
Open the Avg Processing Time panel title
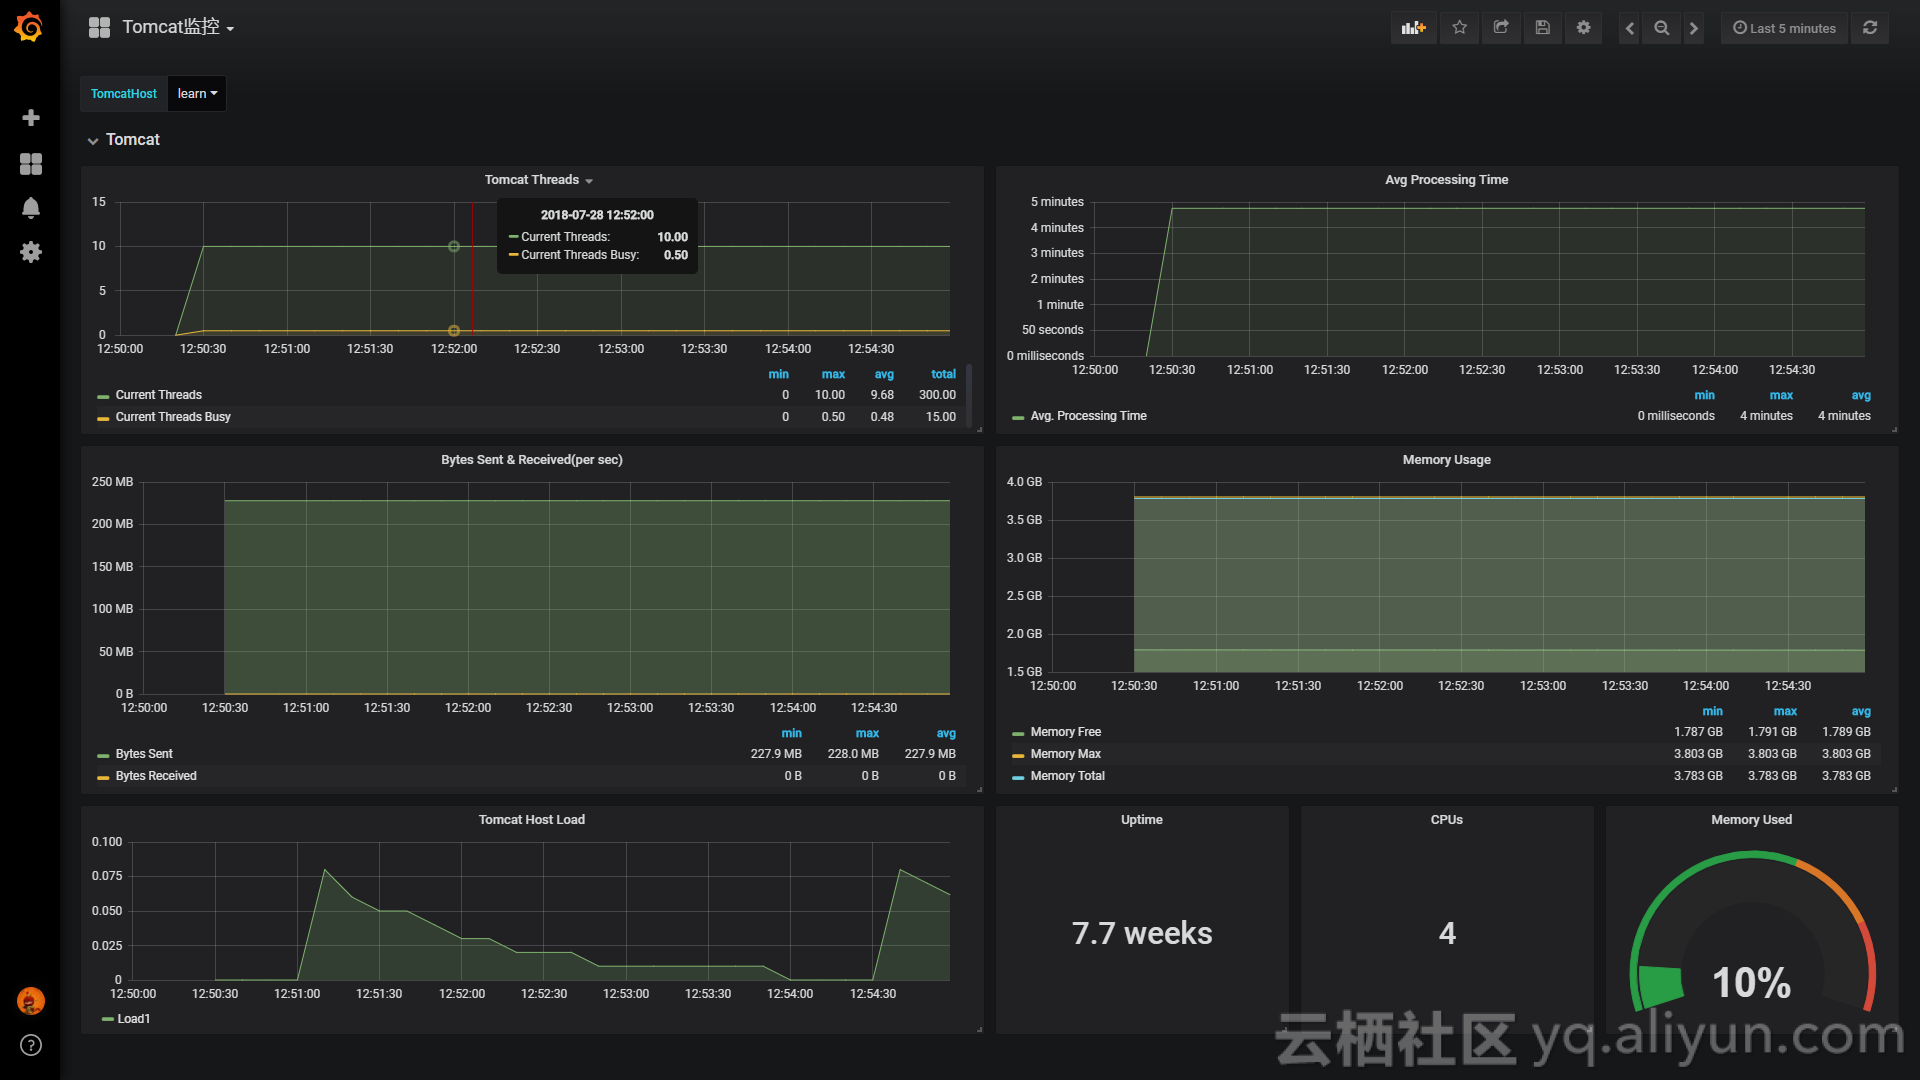[x=1447, y=180]
